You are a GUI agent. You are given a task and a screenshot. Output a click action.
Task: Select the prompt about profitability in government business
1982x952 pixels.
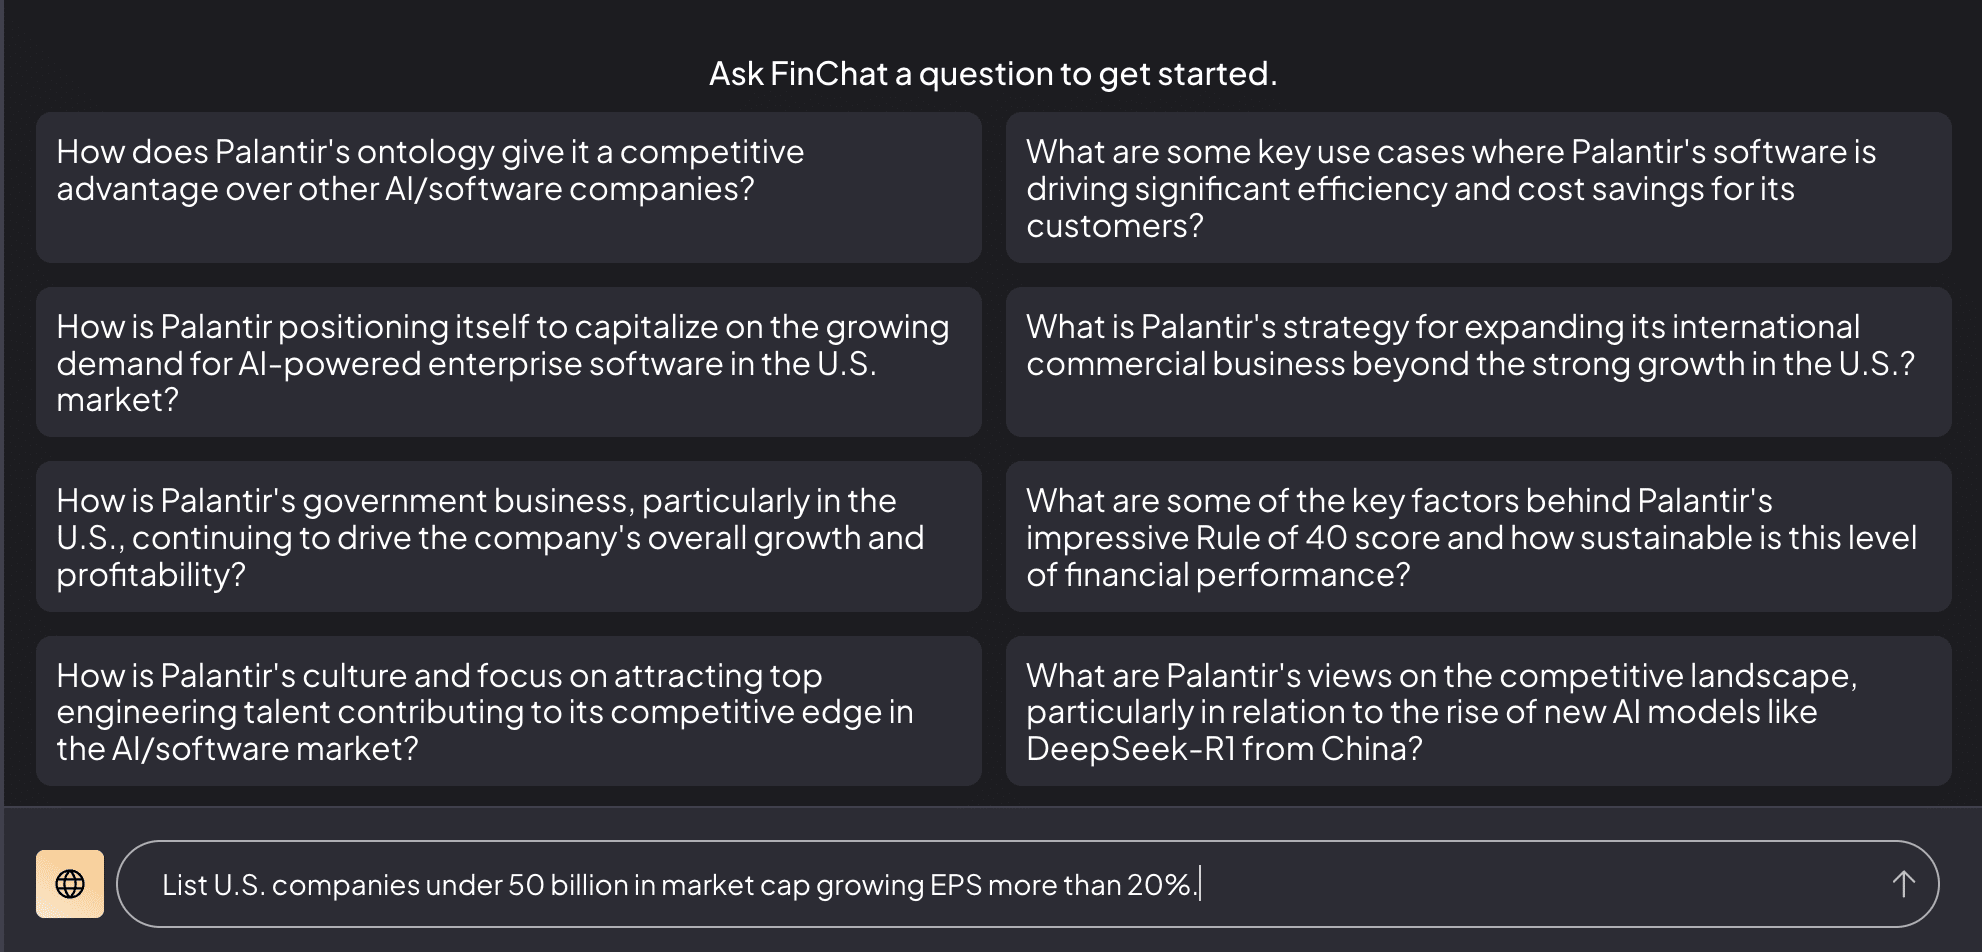pyautogui.click(x=508, y=537)
